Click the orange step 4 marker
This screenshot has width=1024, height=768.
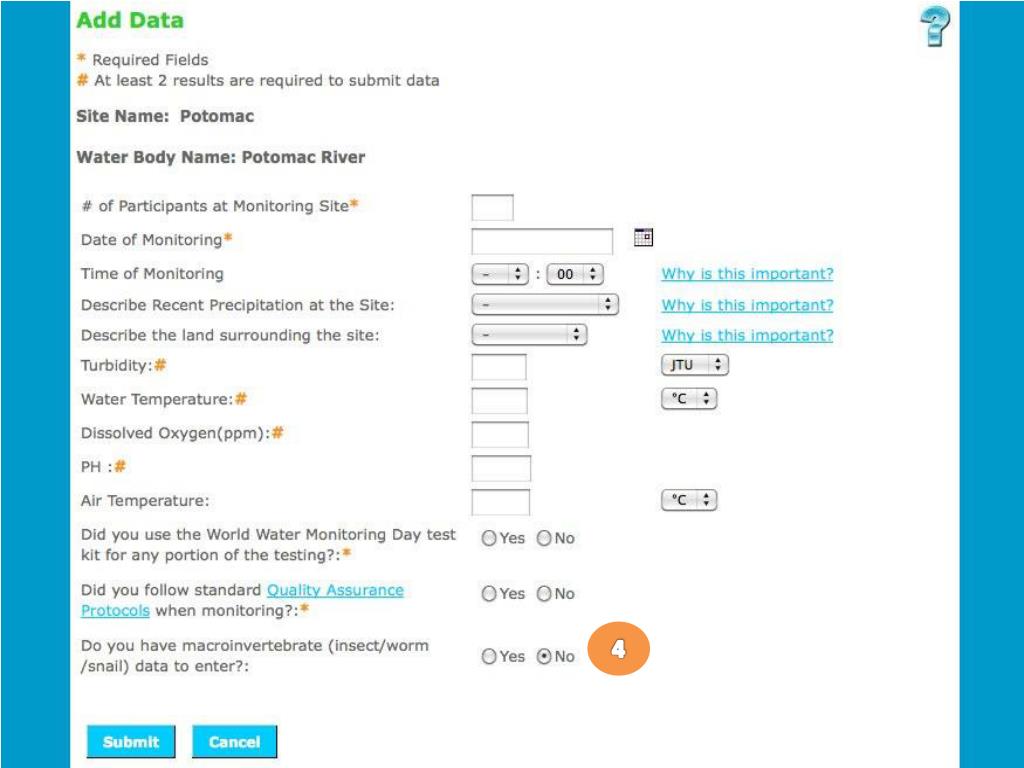tap(618, 648)
